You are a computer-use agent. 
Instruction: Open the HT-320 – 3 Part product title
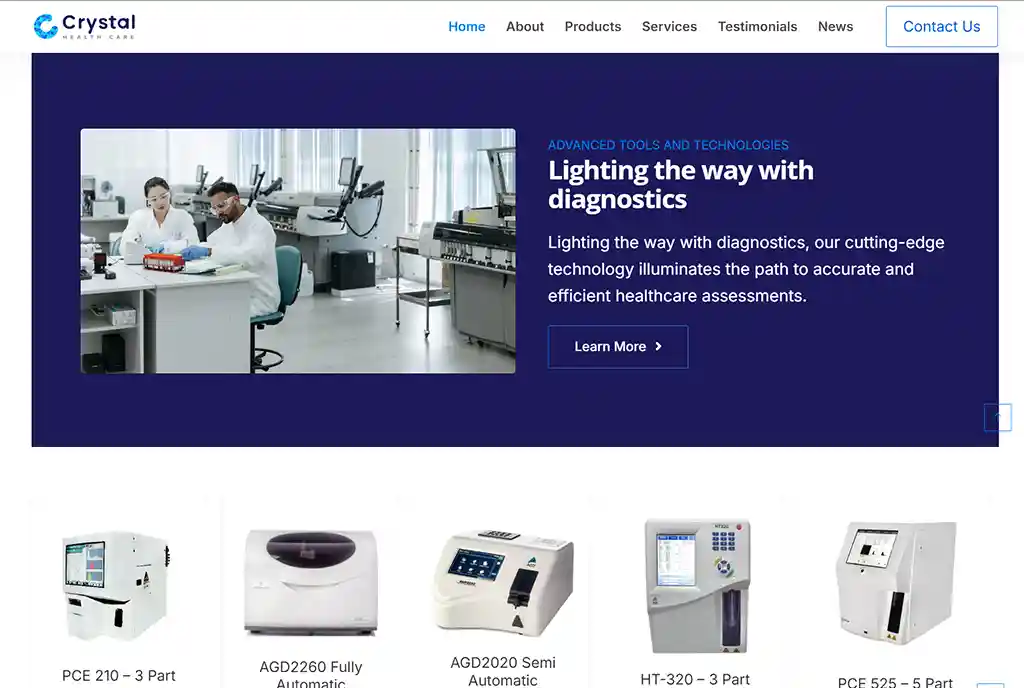click(x=695, y=680)
